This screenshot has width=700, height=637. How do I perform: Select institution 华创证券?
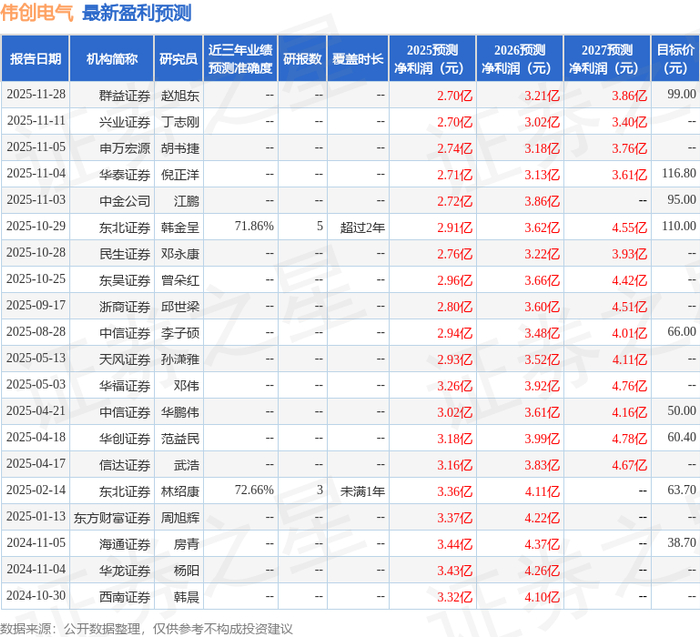pyautogui.click(x=125, y=438)
